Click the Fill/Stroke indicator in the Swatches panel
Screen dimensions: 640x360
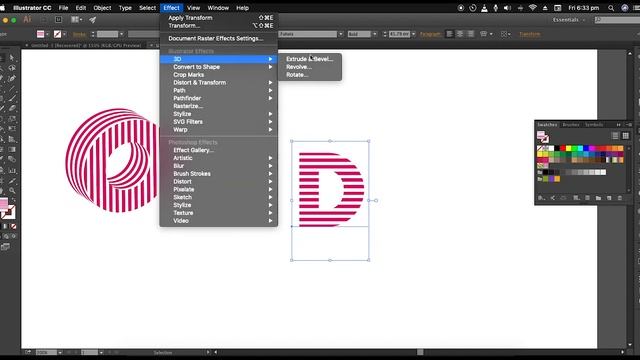click(542, 136)
